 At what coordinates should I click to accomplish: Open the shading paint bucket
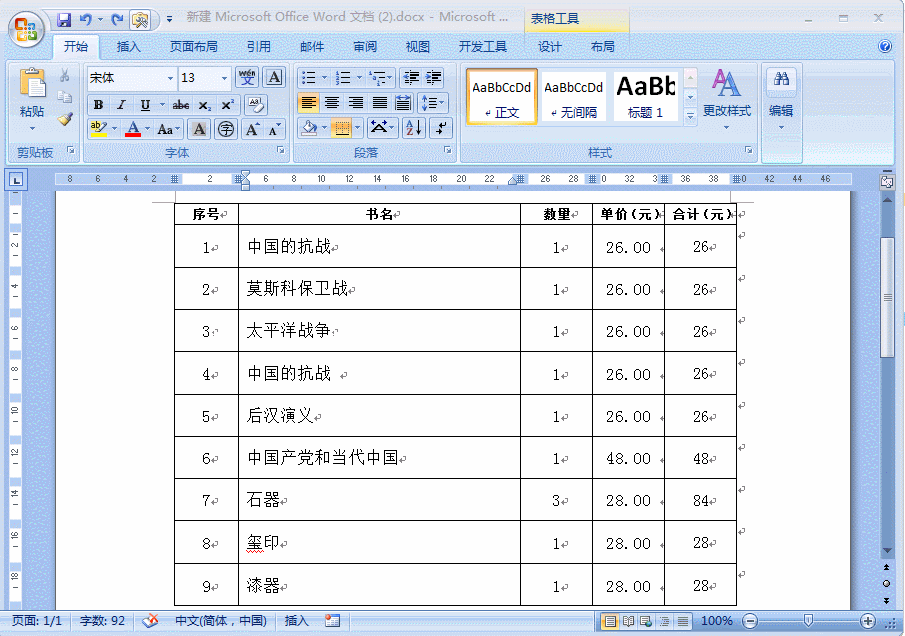click(309, 128)
